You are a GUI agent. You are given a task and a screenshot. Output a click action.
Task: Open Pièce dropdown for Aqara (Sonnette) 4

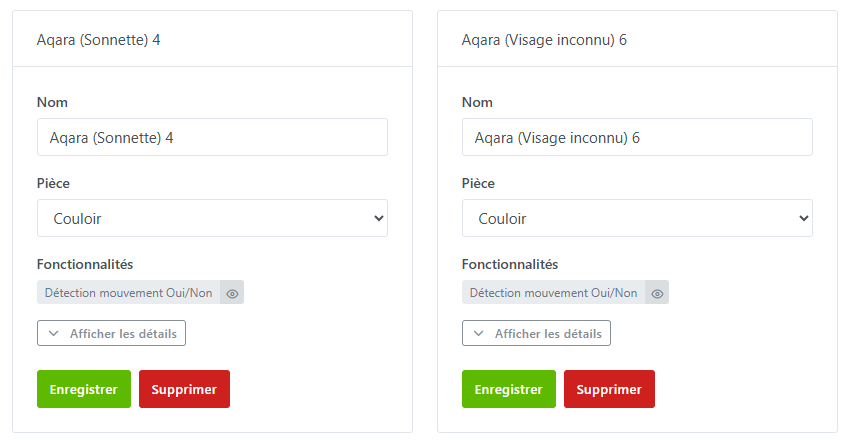[x=212, y=218]
